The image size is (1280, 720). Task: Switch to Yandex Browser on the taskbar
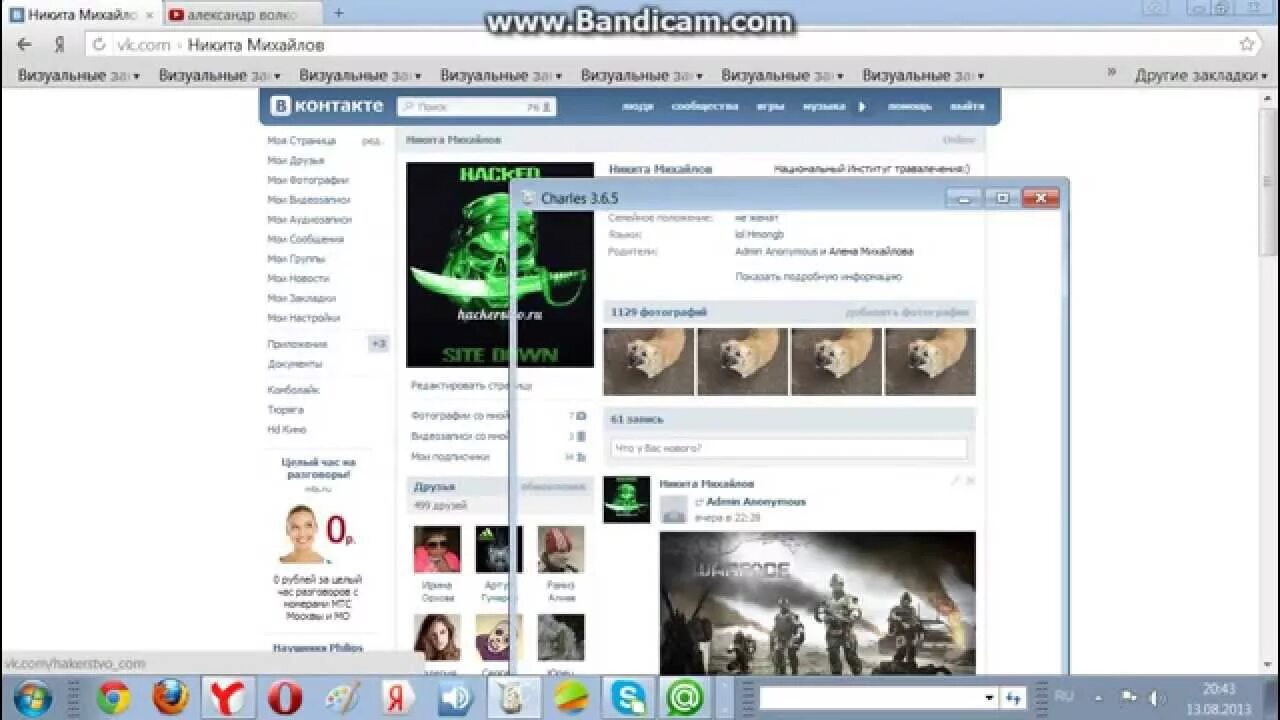[228, 697]
